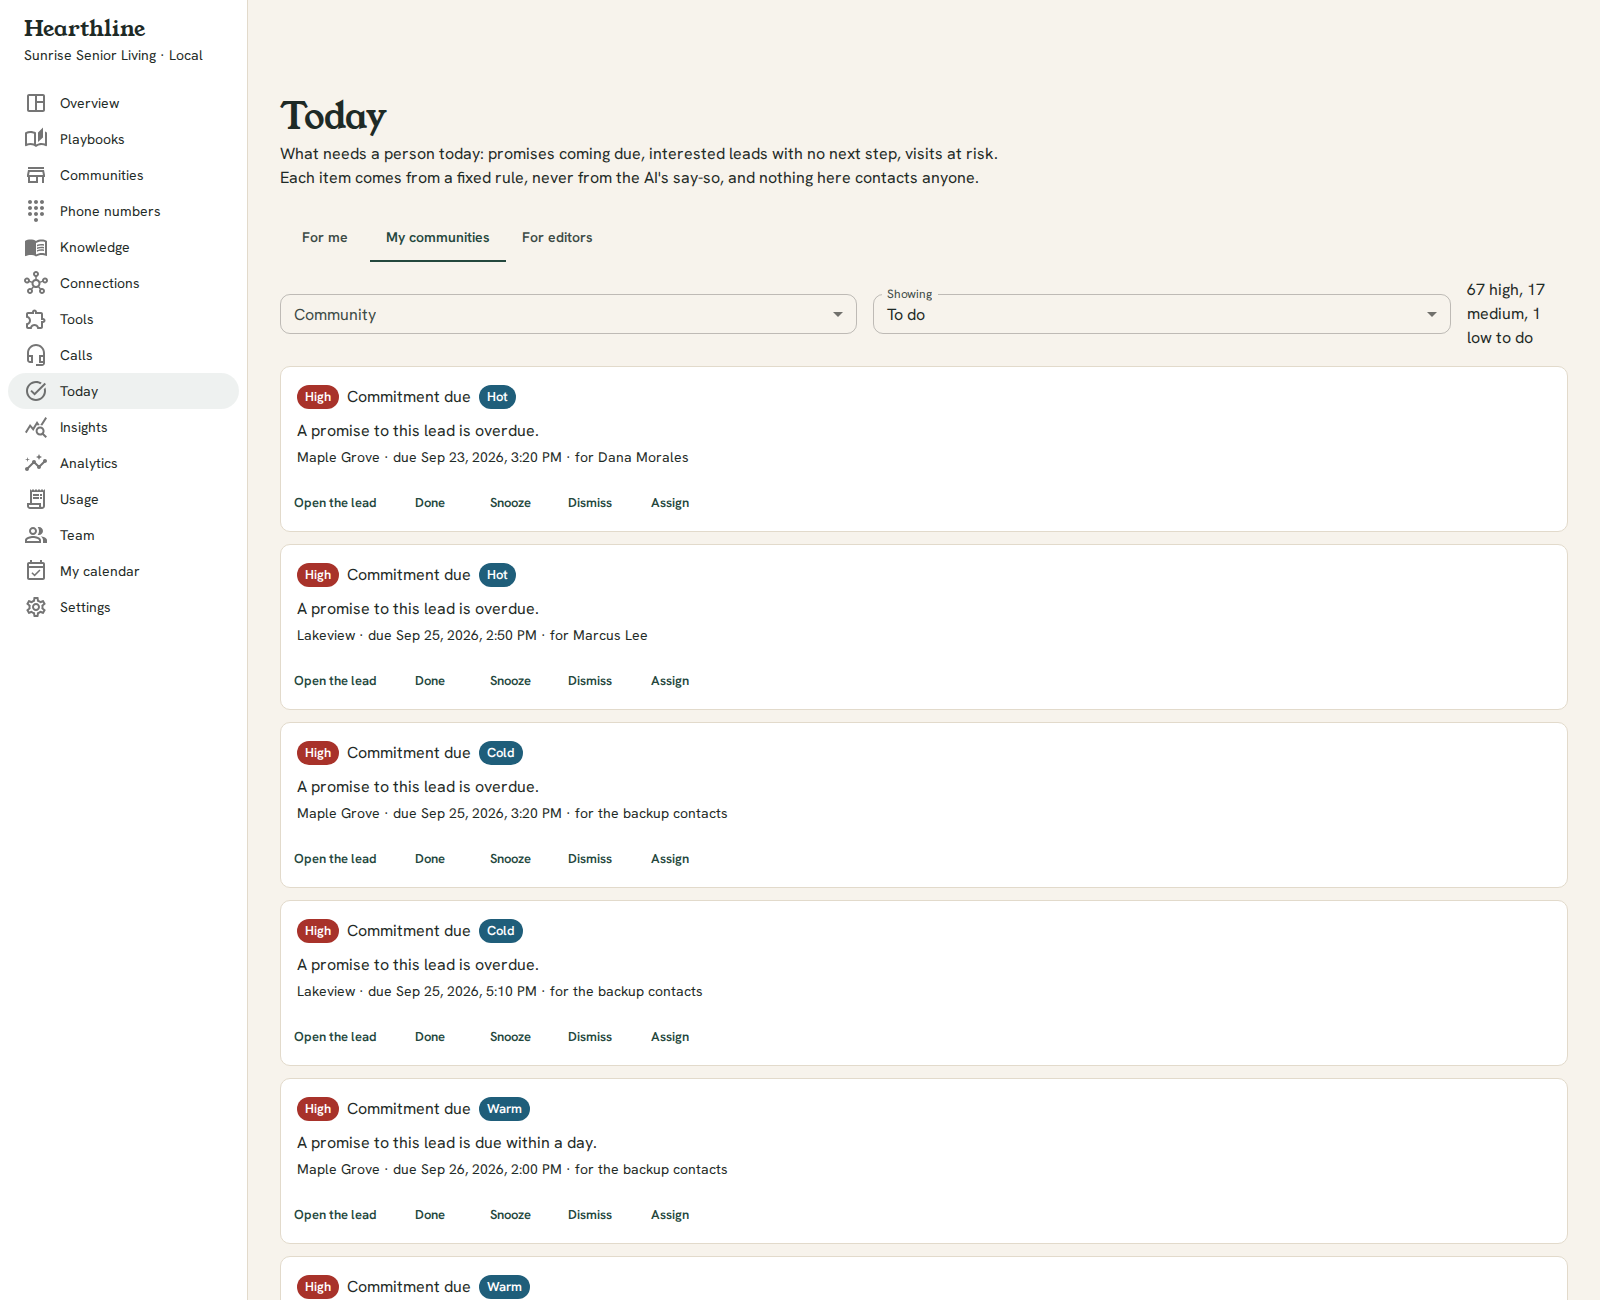Dismiss the Dana Morales commitment
Screen dimensions: 1600x1300
(x=590, y=503)
